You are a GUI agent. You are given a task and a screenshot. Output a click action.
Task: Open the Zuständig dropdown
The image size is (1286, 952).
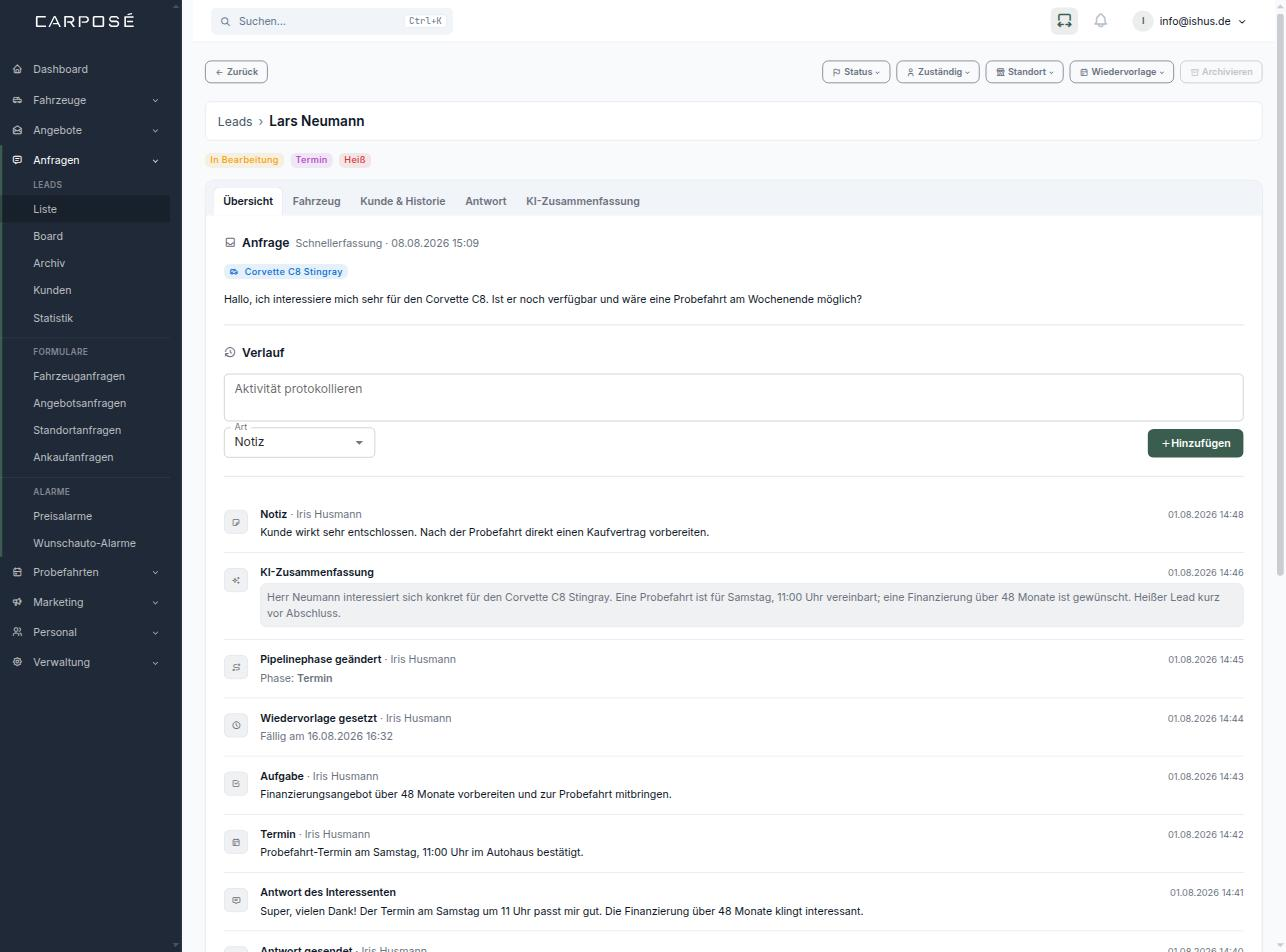(938, 72)
